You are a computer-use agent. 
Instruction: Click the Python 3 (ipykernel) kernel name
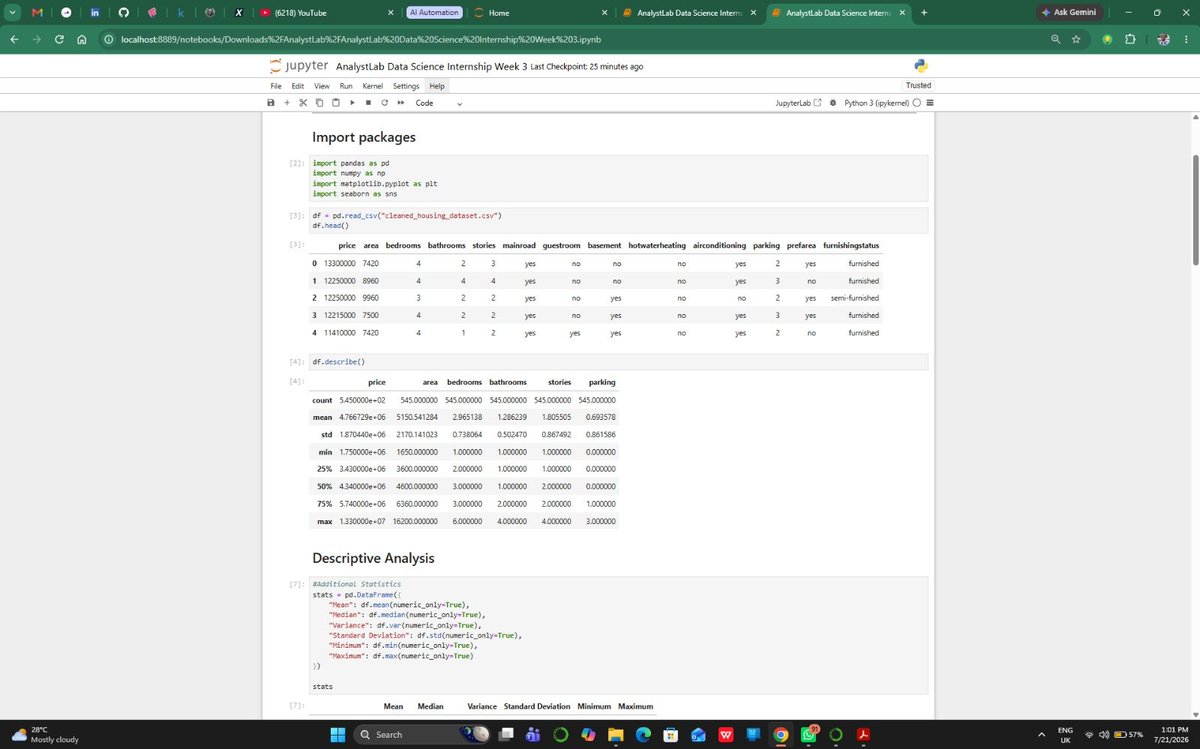pyautogui.click(x=875, y=103)
